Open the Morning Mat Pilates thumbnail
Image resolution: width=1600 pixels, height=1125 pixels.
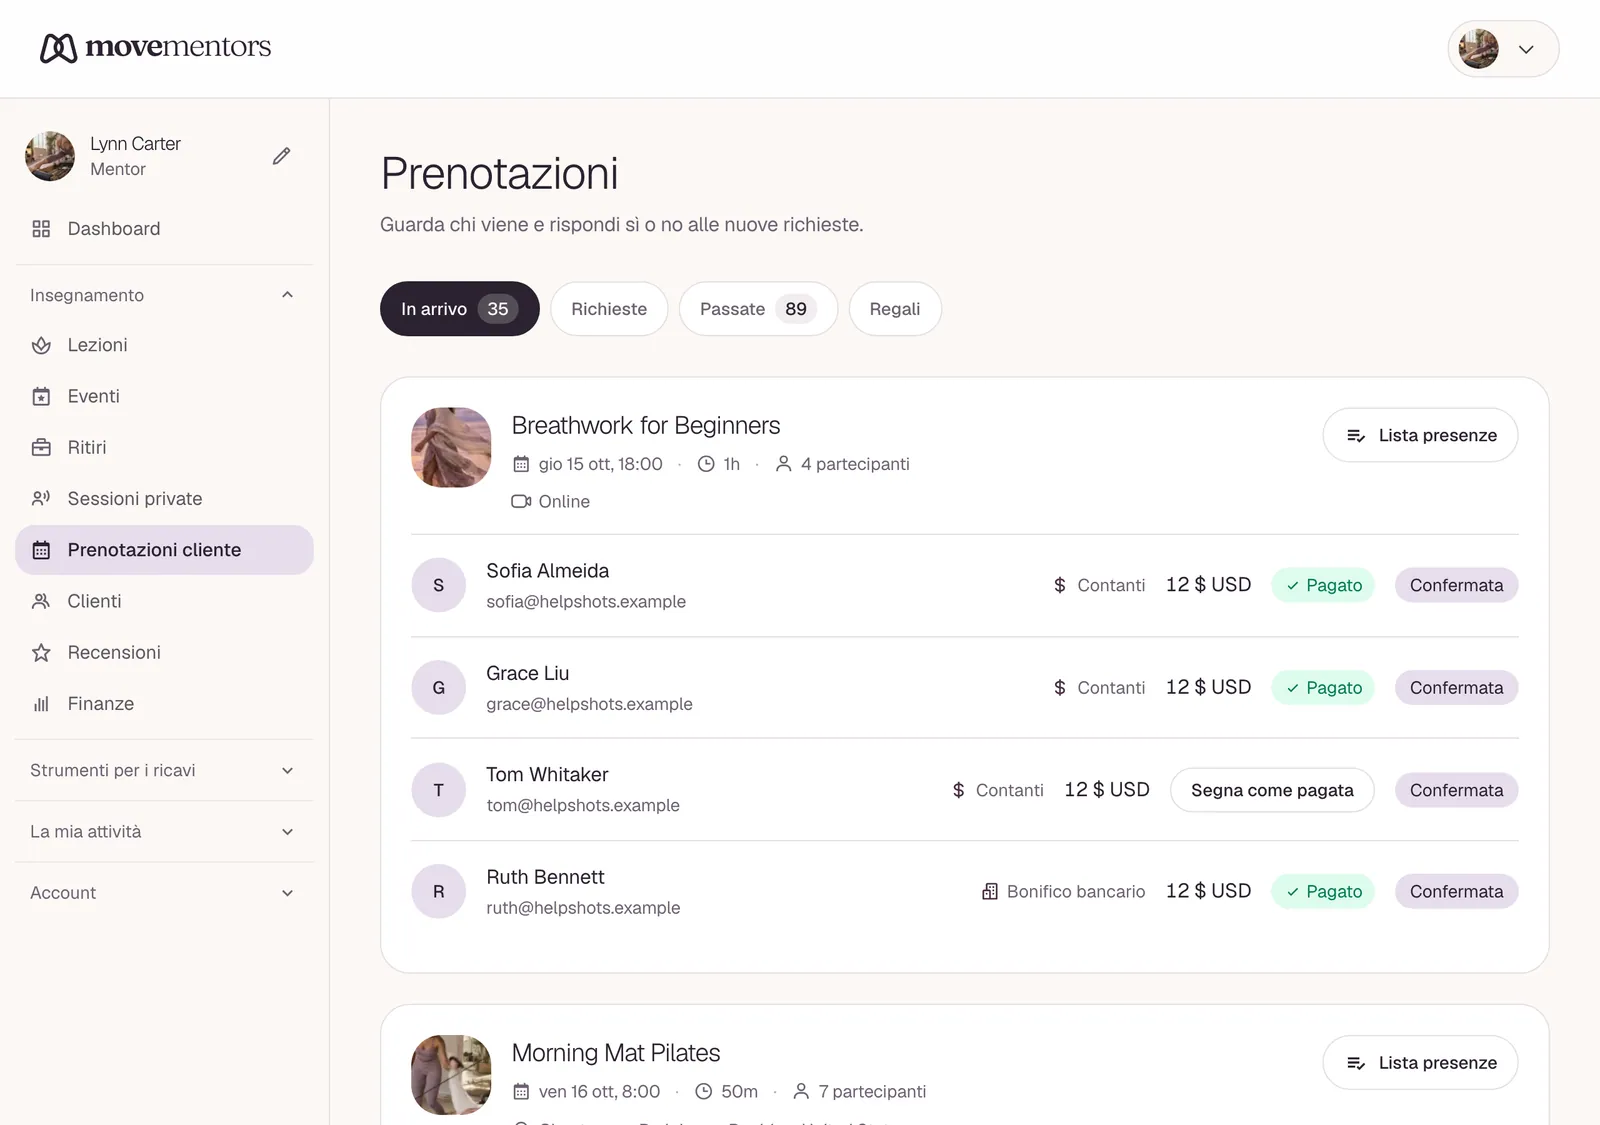point(451,1075)
